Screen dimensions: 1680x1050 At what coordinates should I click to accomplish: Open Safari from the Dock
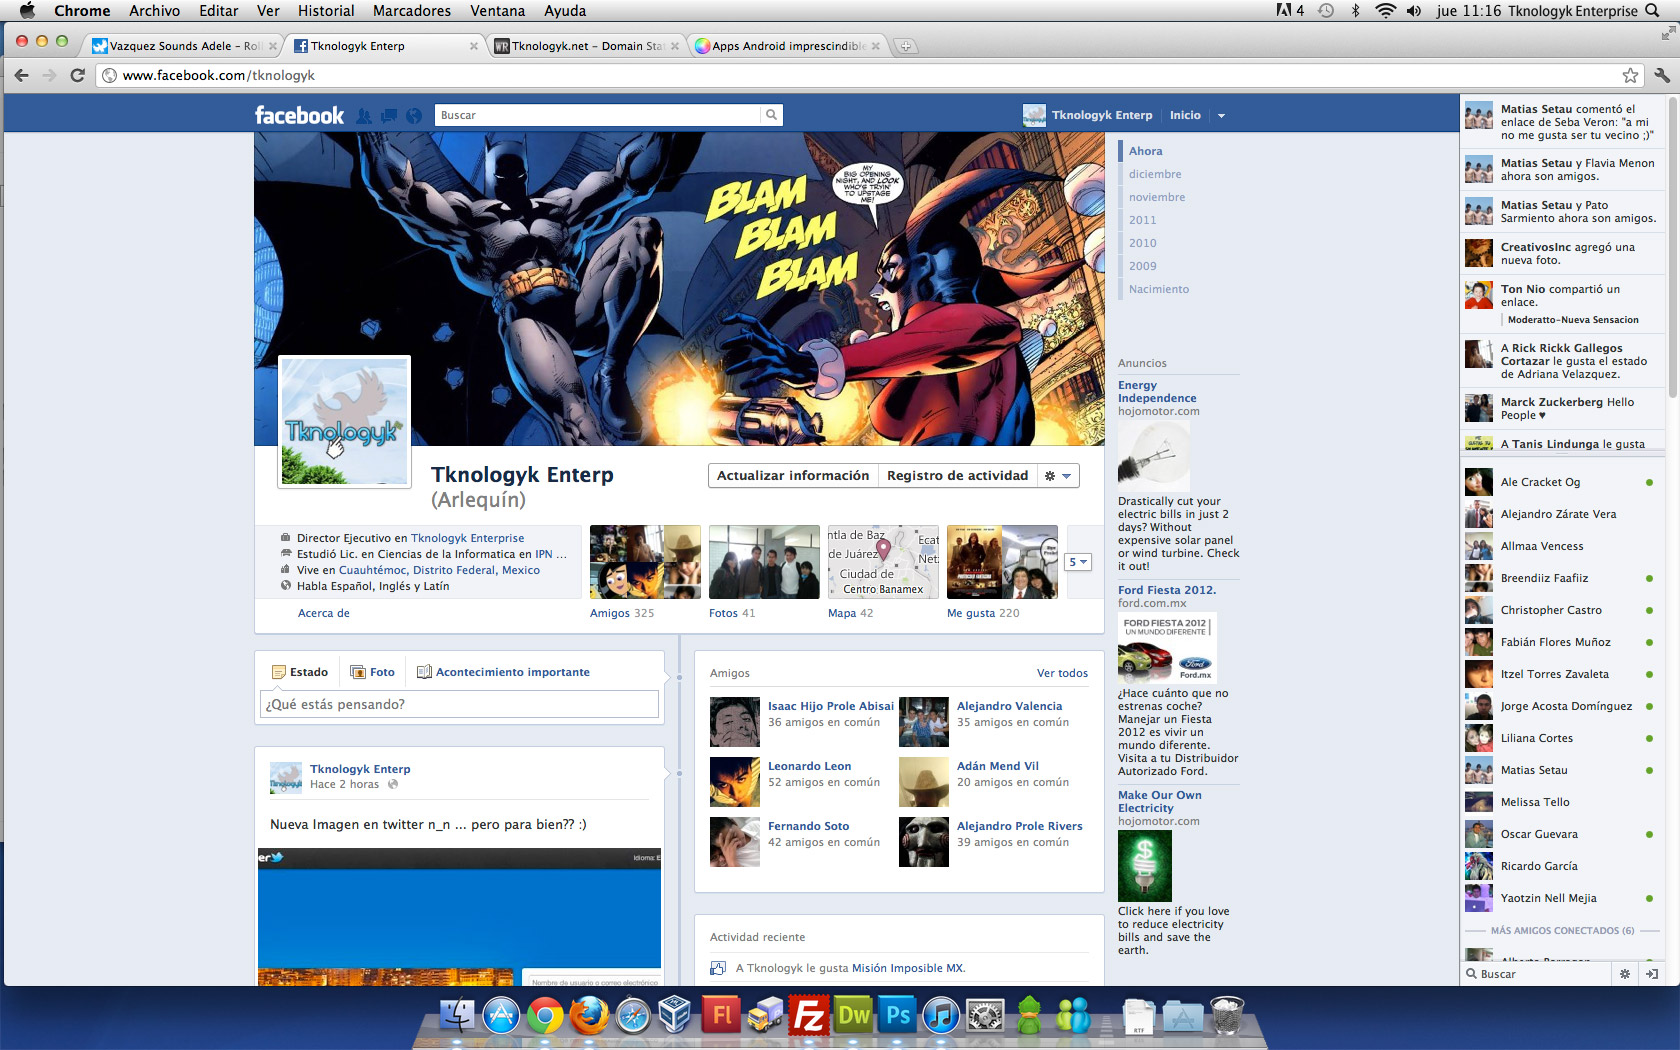(x=633, y=1017)
